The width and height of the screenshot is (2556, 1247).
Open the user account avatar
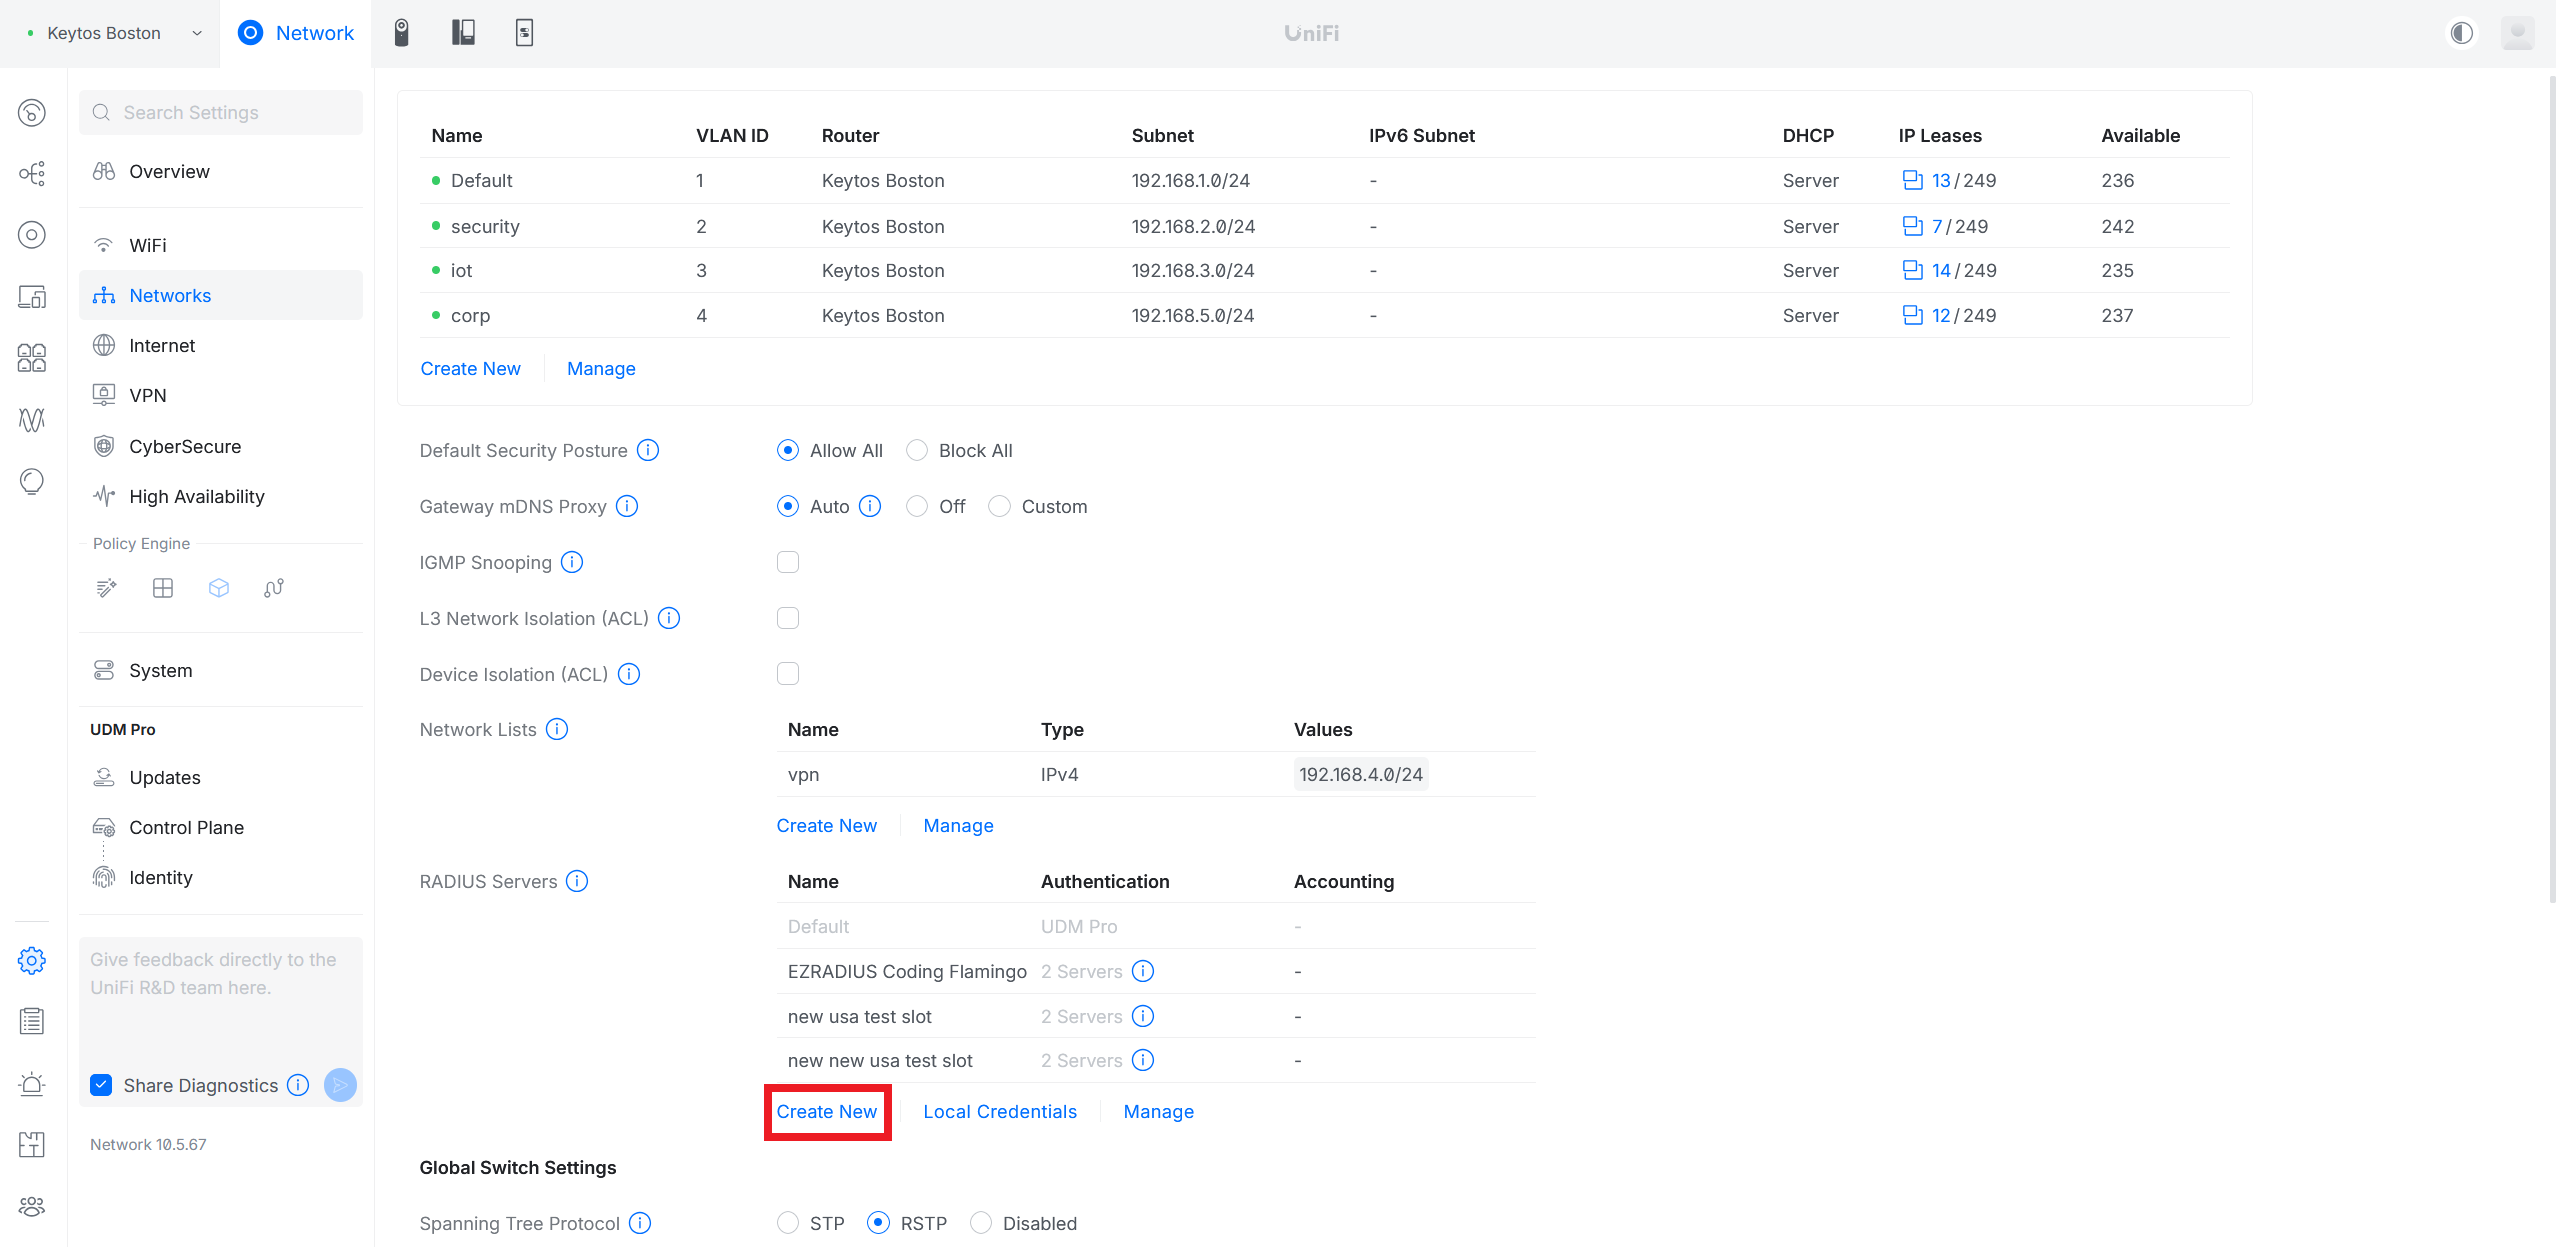coord(2517,33)
